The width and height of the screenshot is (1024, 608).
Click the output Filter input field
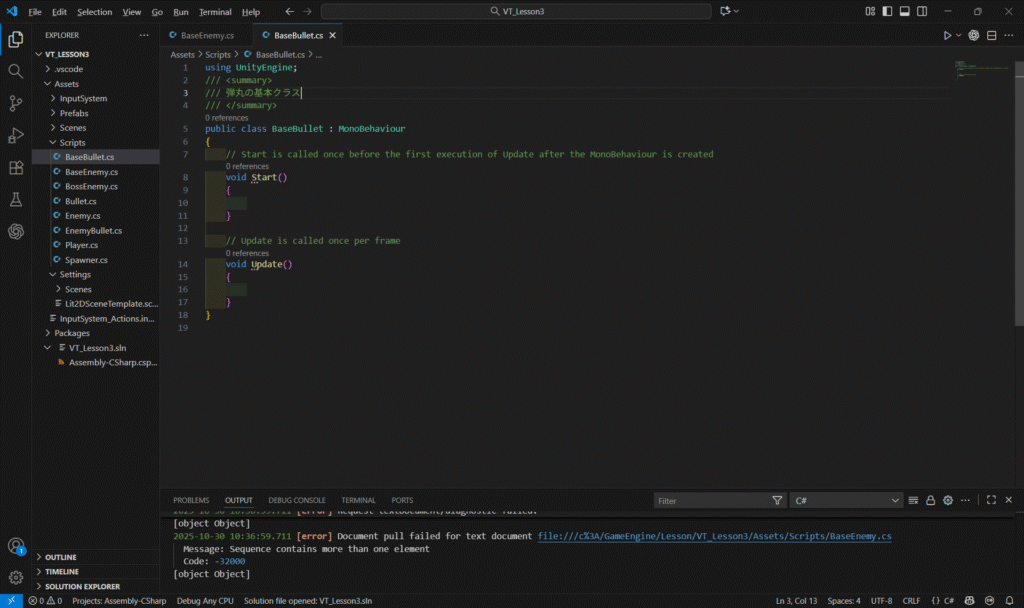[712, 500]
